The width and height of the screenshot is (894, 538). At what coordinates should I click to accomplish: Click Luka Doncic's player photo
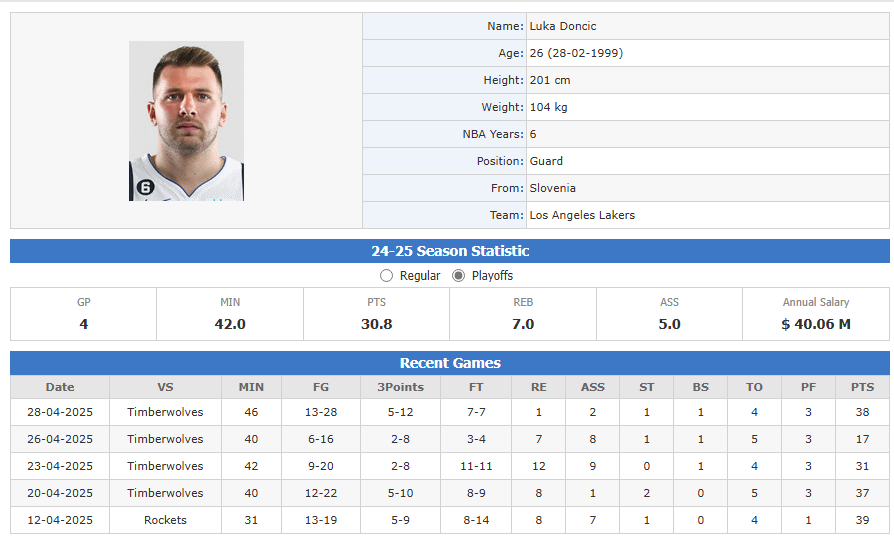(186, 121)
